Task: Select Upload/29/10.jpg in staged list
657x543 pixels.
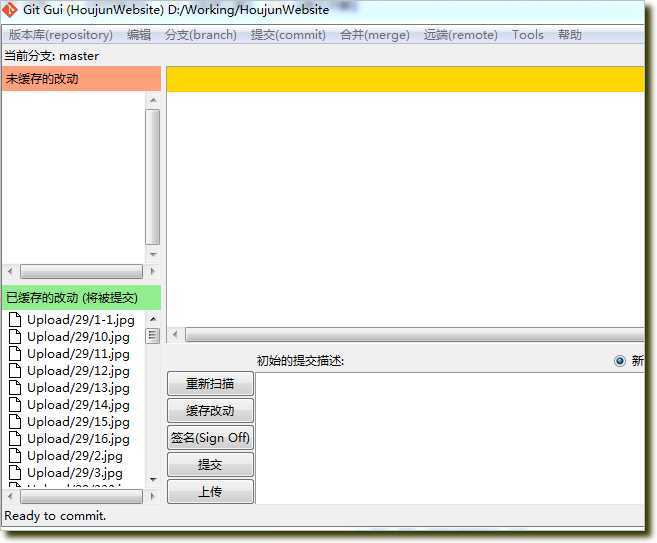Action: [78, 337]
